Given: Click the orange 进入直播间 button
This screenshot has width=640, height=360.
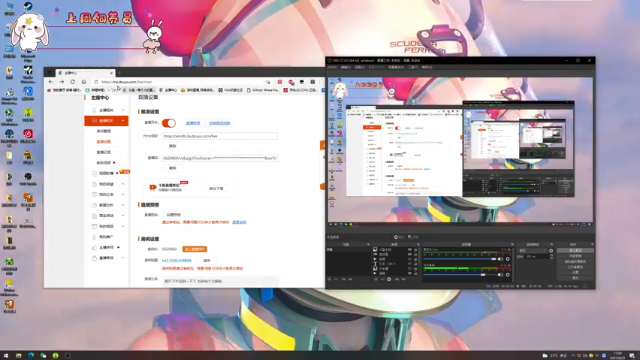Looking at the screenshot, I should click(x=195, y=249).
